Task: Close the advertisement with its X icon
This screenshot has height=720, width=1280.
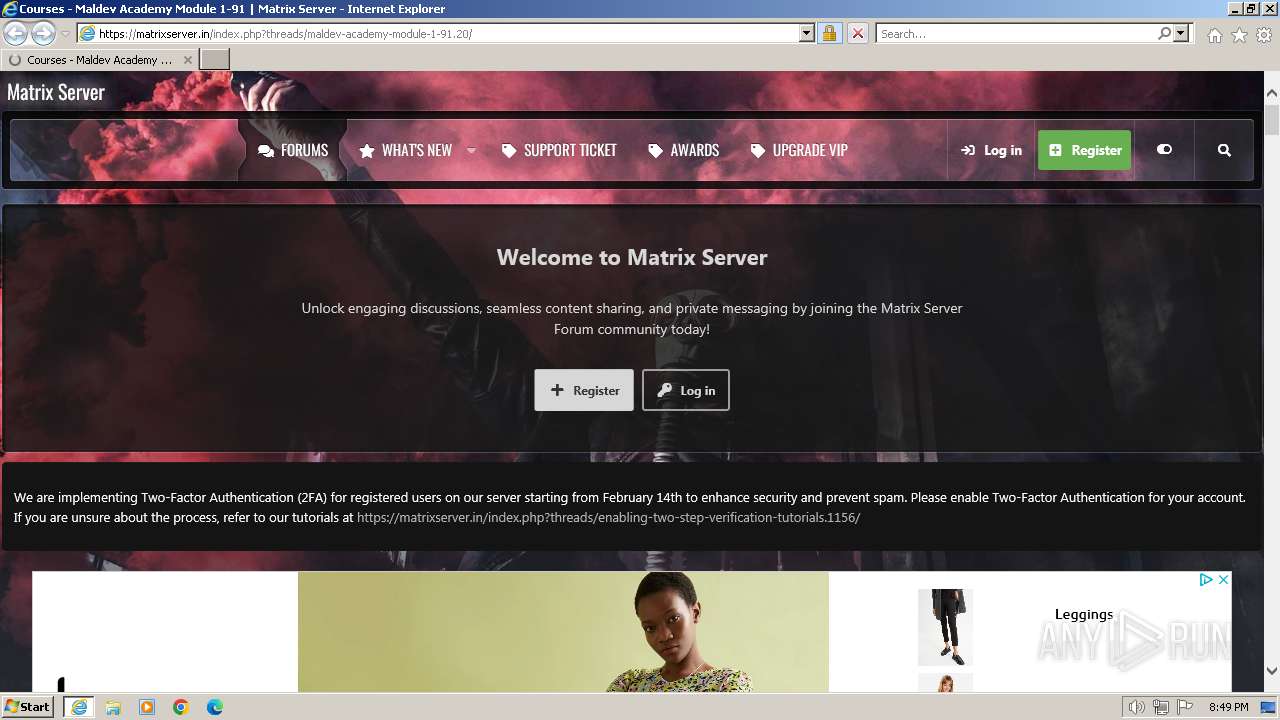Action: [1223, 579]
